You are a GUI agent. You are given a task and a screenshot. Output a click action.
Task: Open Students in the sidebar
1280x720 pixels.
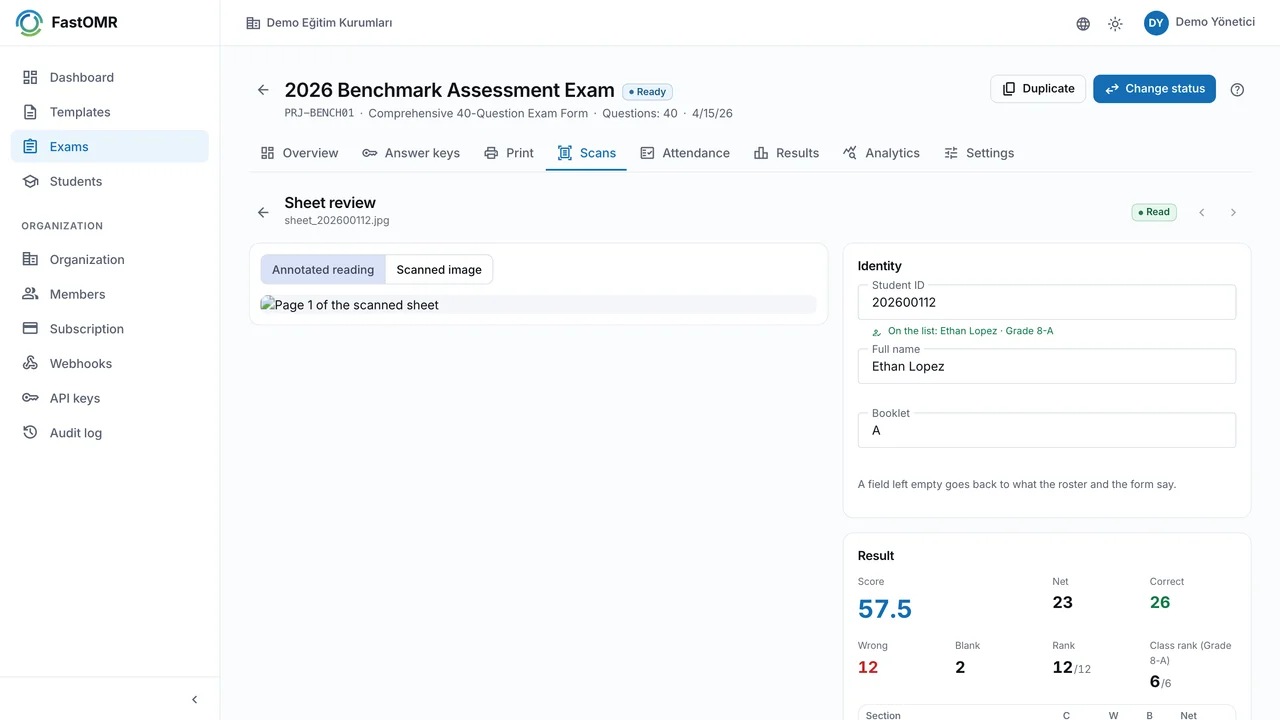pos(110,181)
